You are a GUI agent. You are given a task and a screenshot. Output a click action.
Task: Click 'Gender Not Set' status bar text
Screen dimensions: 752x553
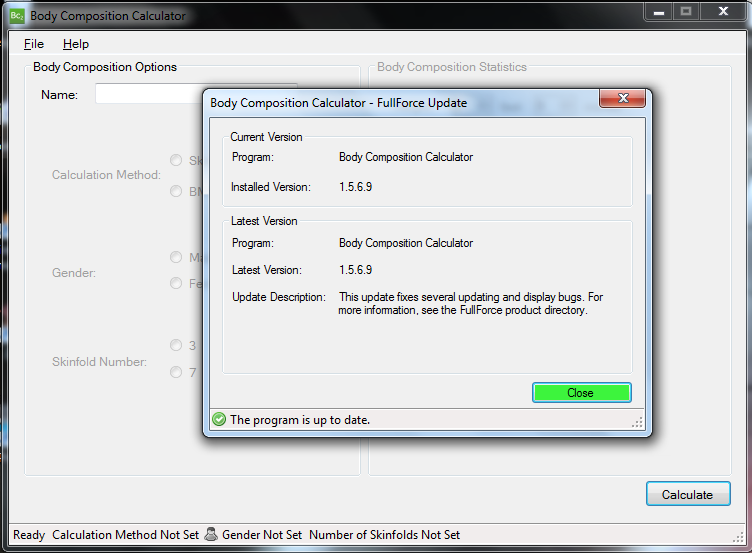[x=262, y=535]
